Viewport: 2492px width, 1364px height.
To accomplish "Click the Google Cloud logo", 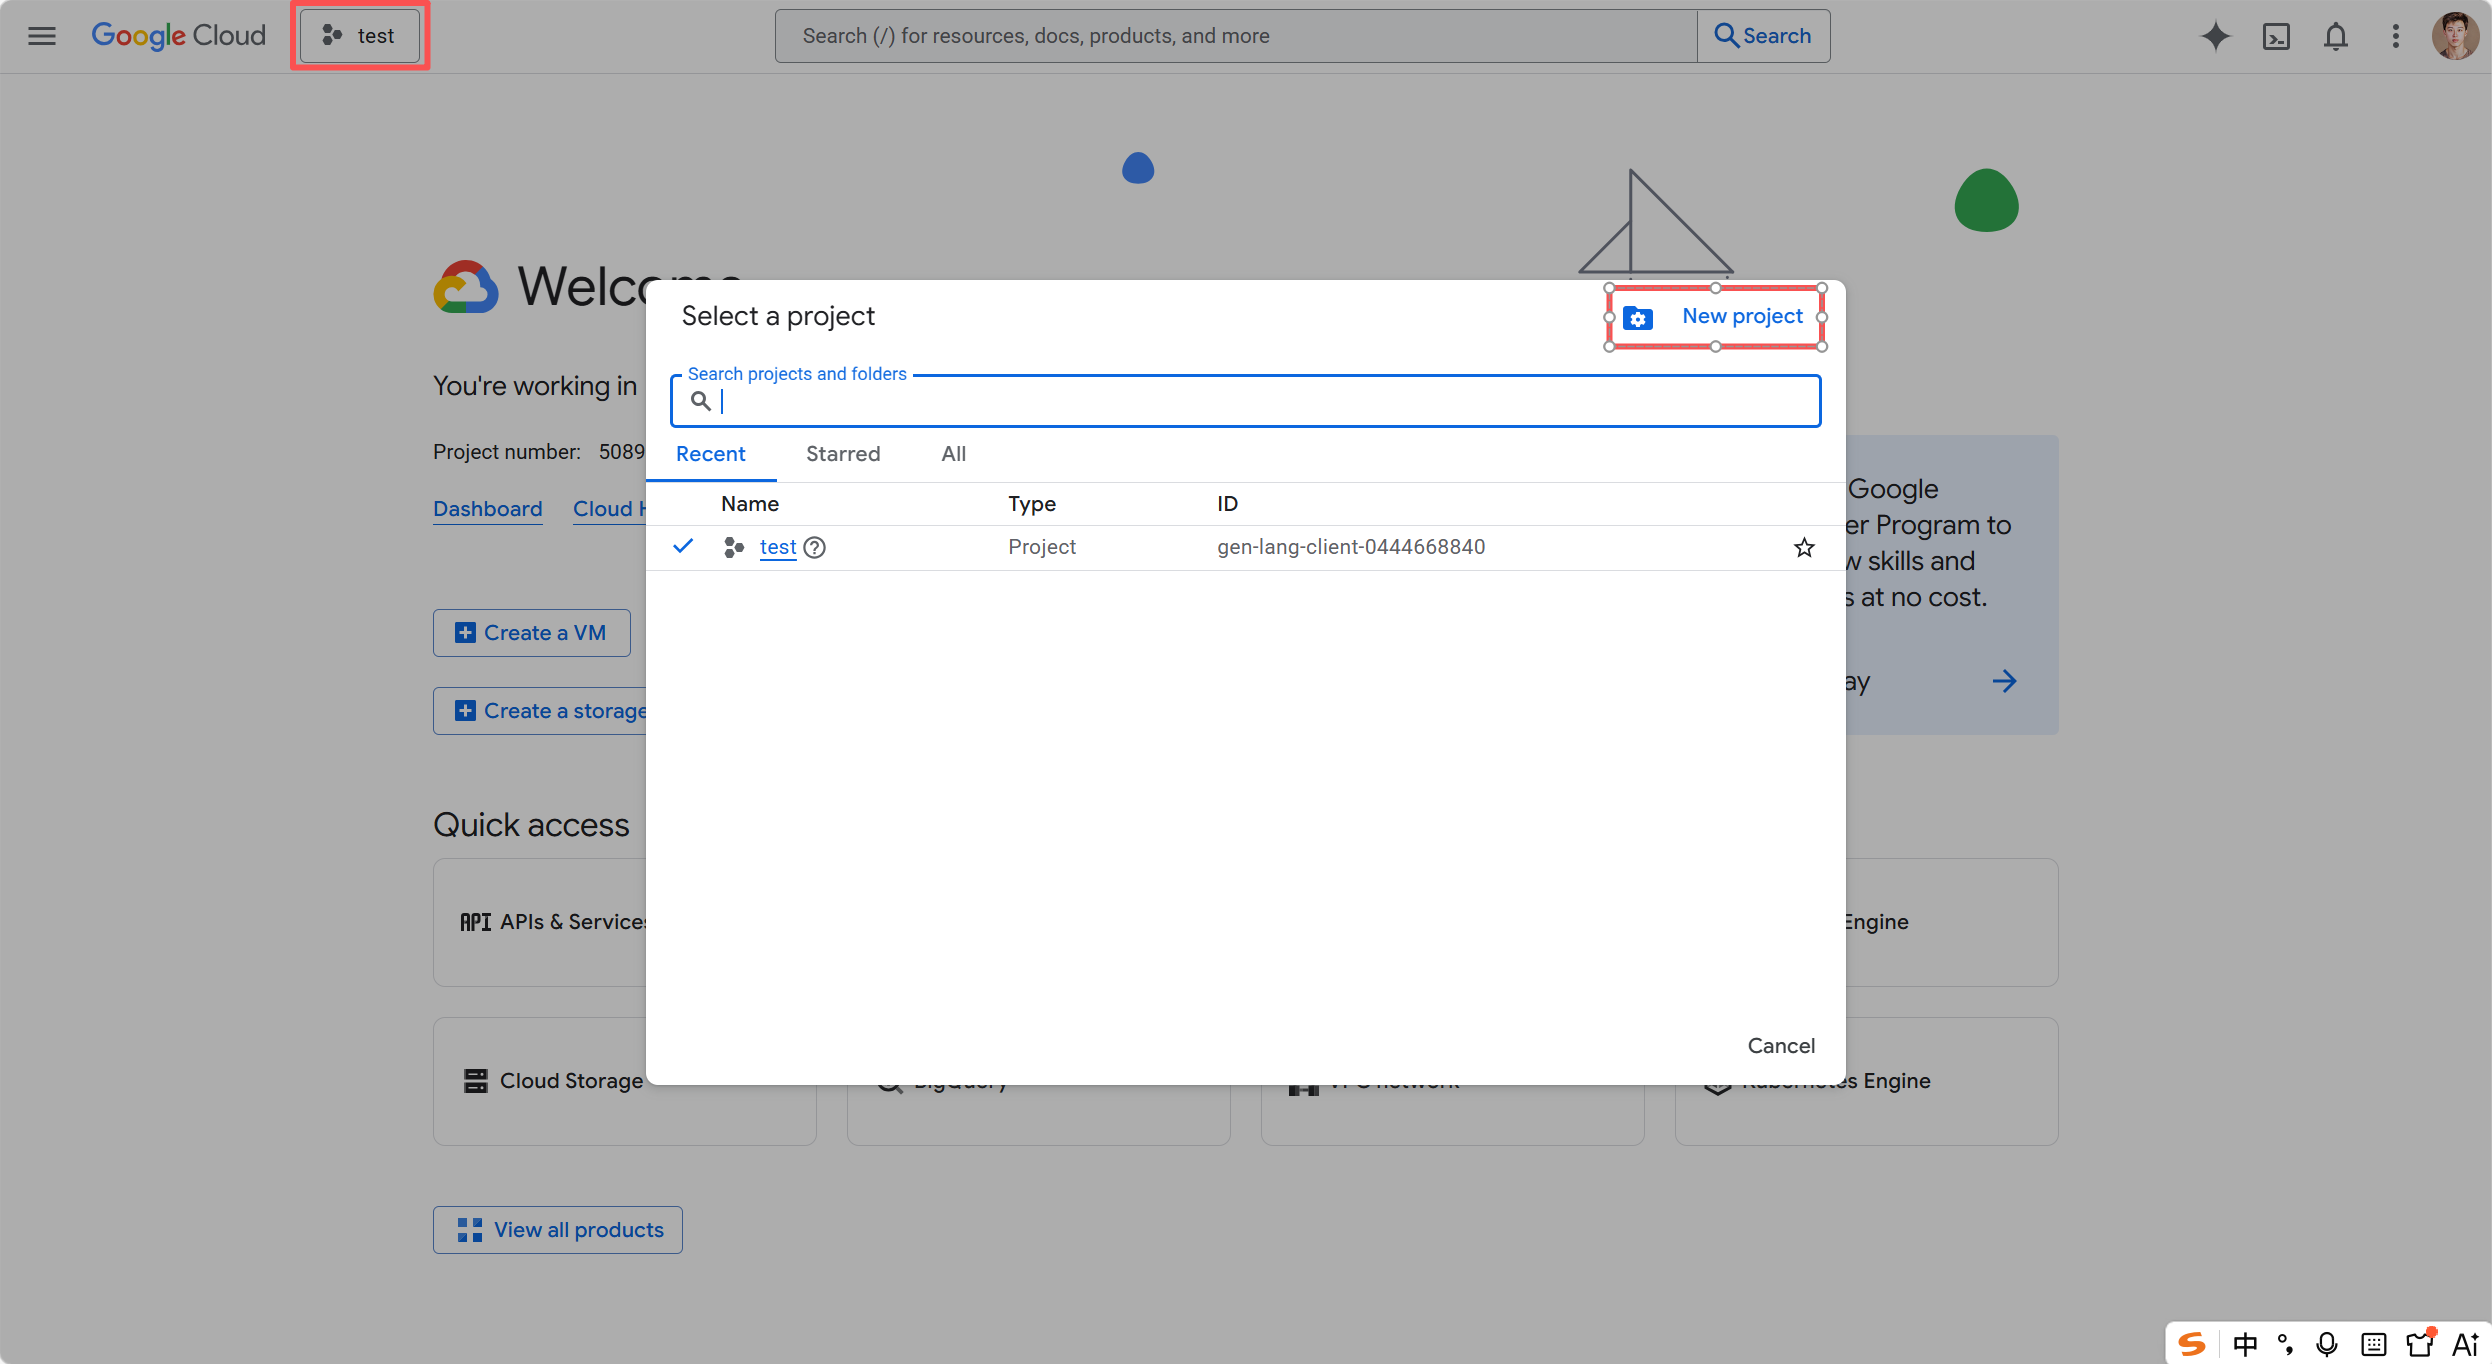I will (x=178, y=35).
